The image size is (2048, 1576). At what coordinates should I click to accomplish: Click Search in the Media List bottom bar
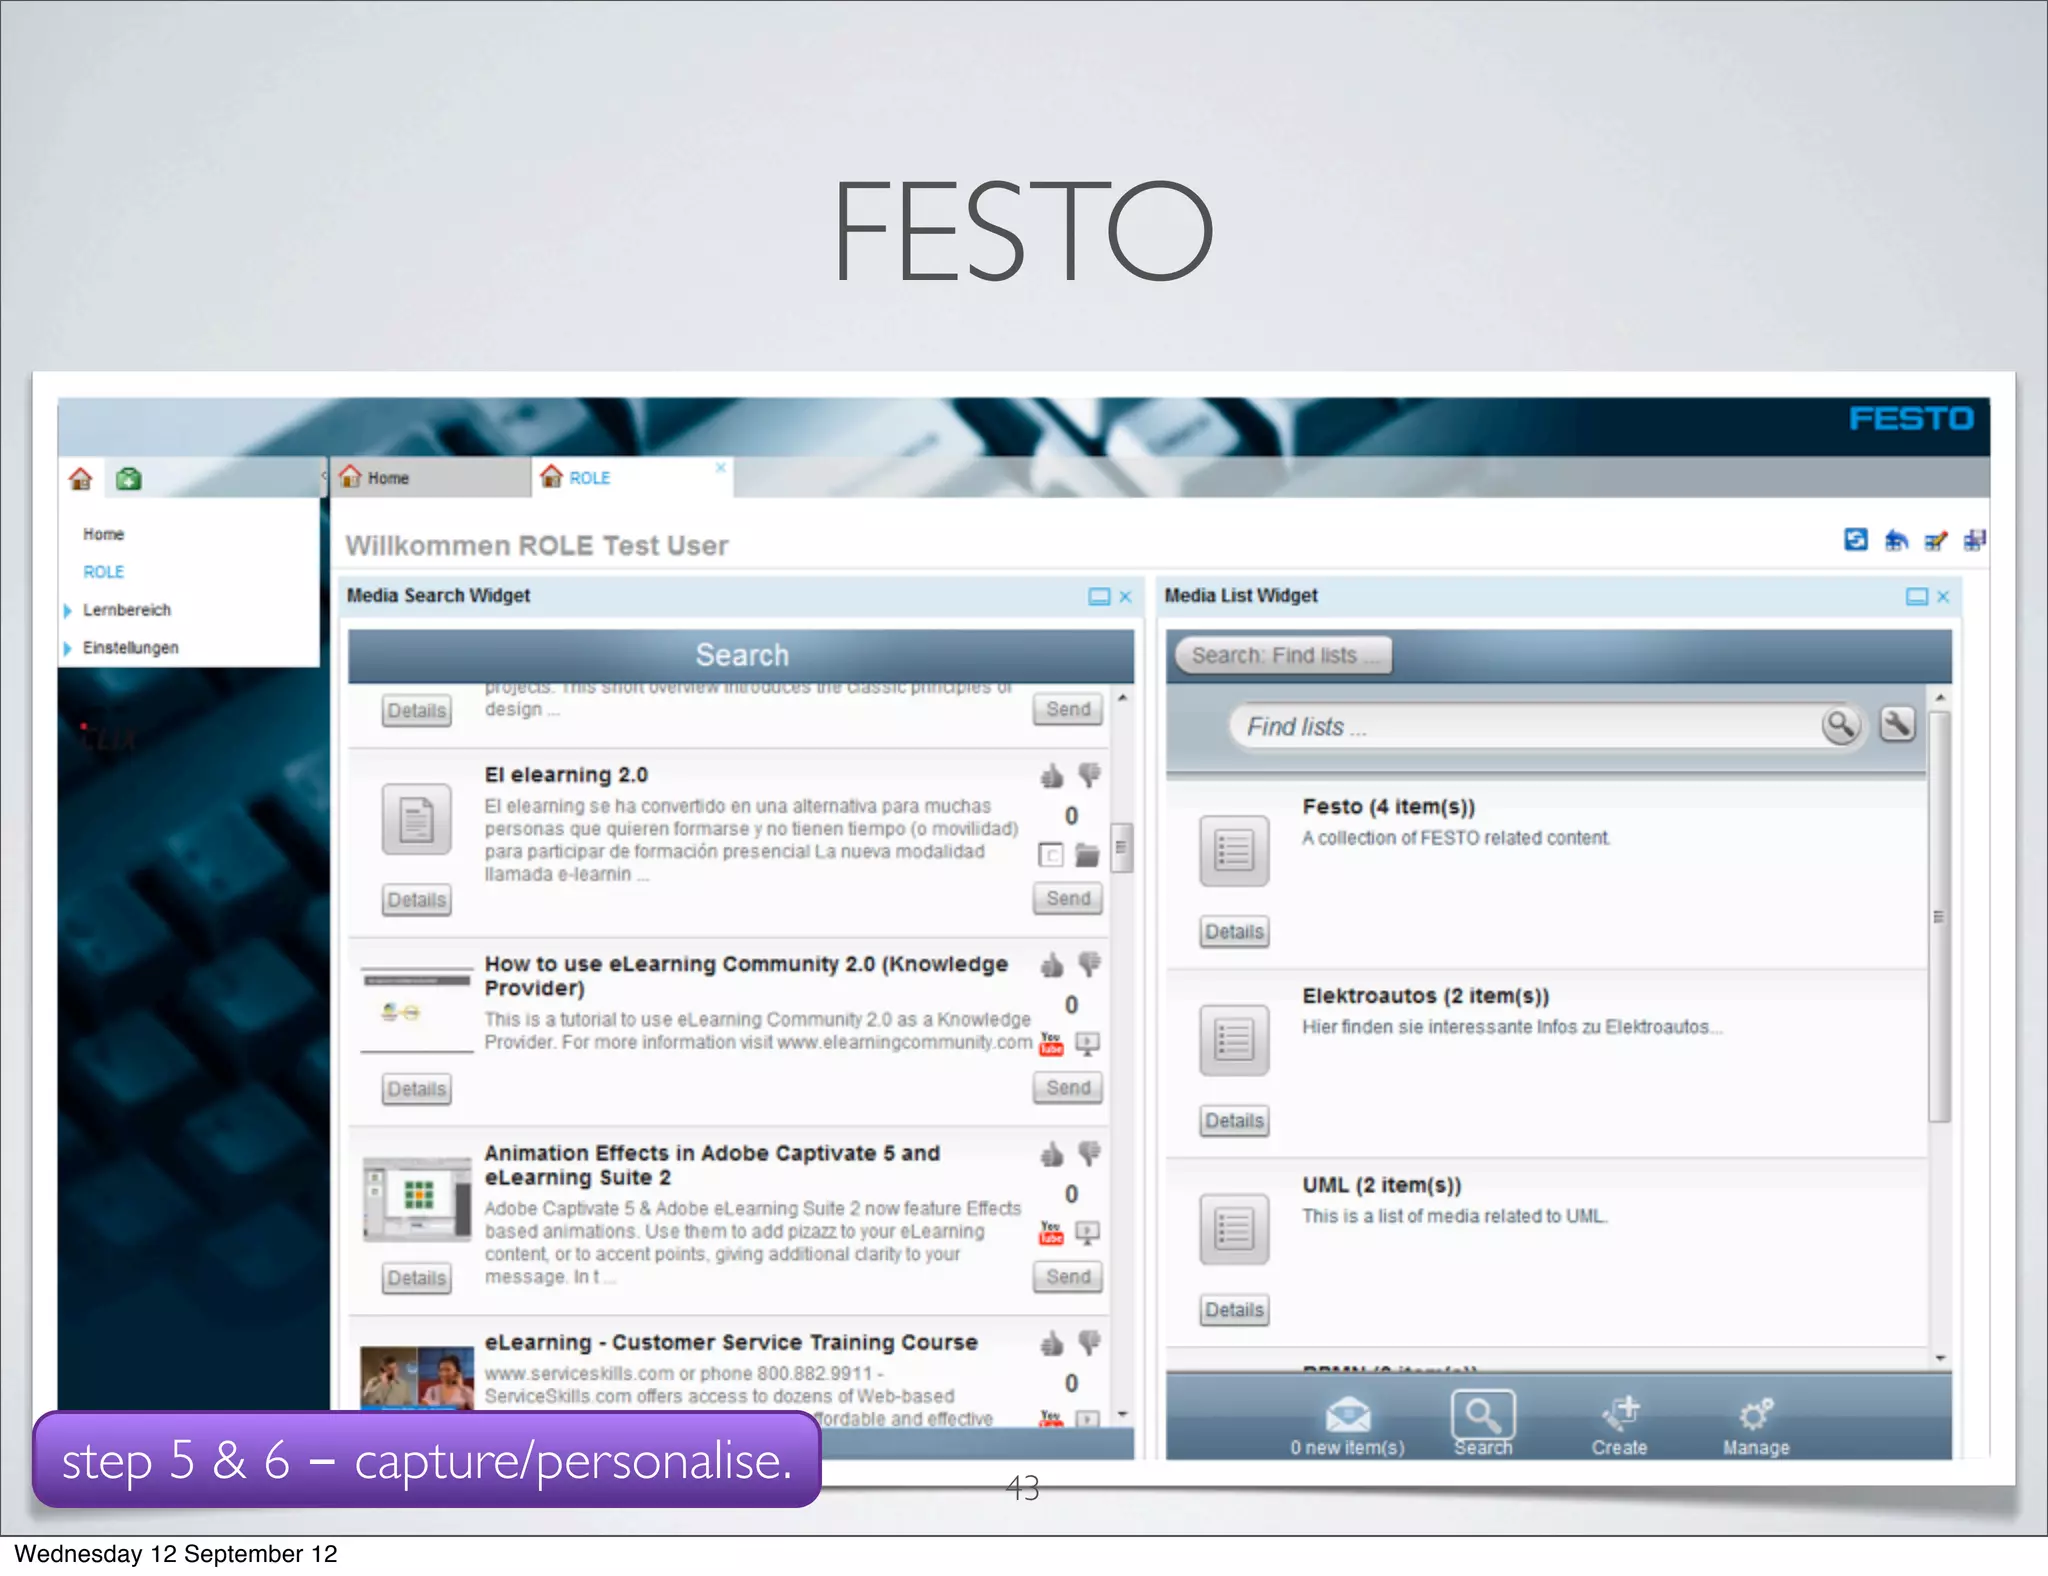pos(1483,1424)
